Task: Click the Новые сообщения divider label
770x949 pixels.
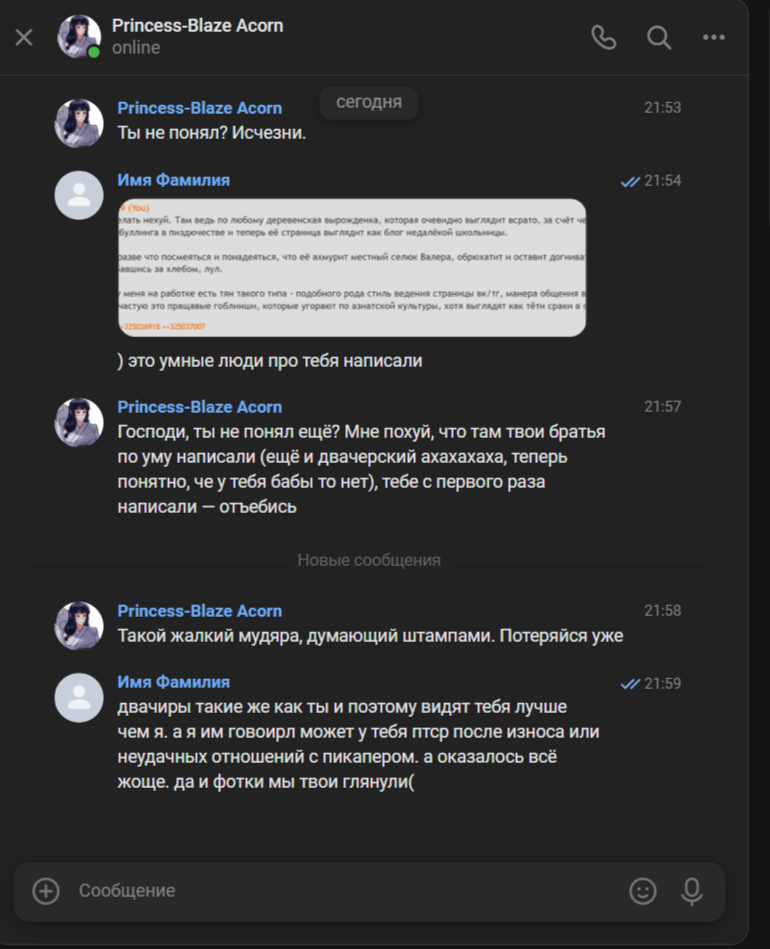Action: pyautogui.click(x=369, y=560)
